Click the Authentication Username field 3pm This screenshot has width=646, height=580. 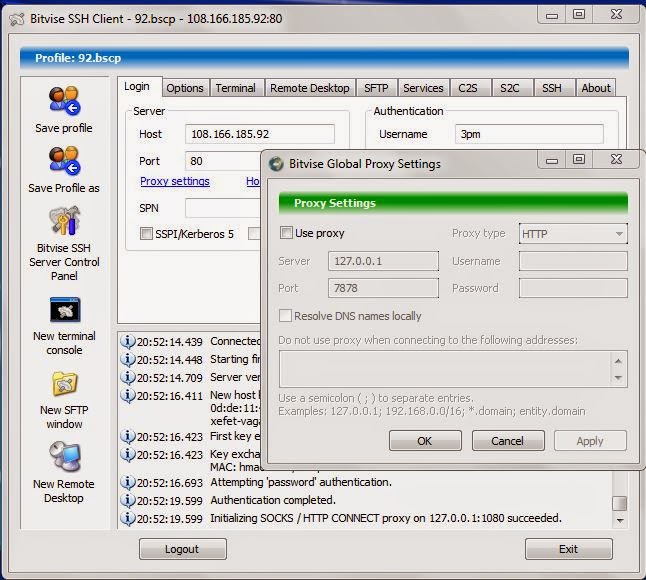click(529, 134)
